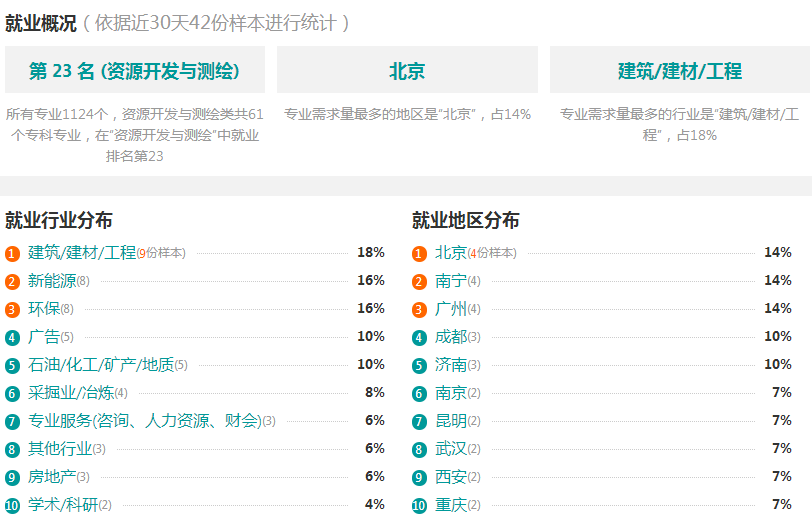
Task: Click the 就业行业分布 heading
Action: 59,220
